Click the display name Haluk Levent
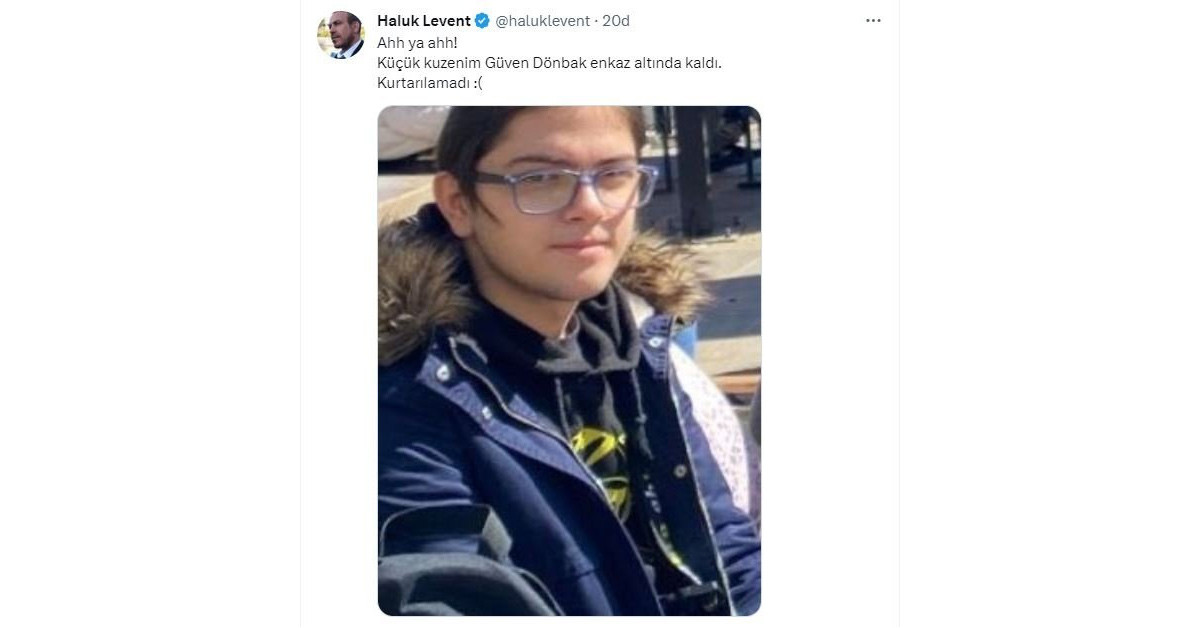 (424, 21)
